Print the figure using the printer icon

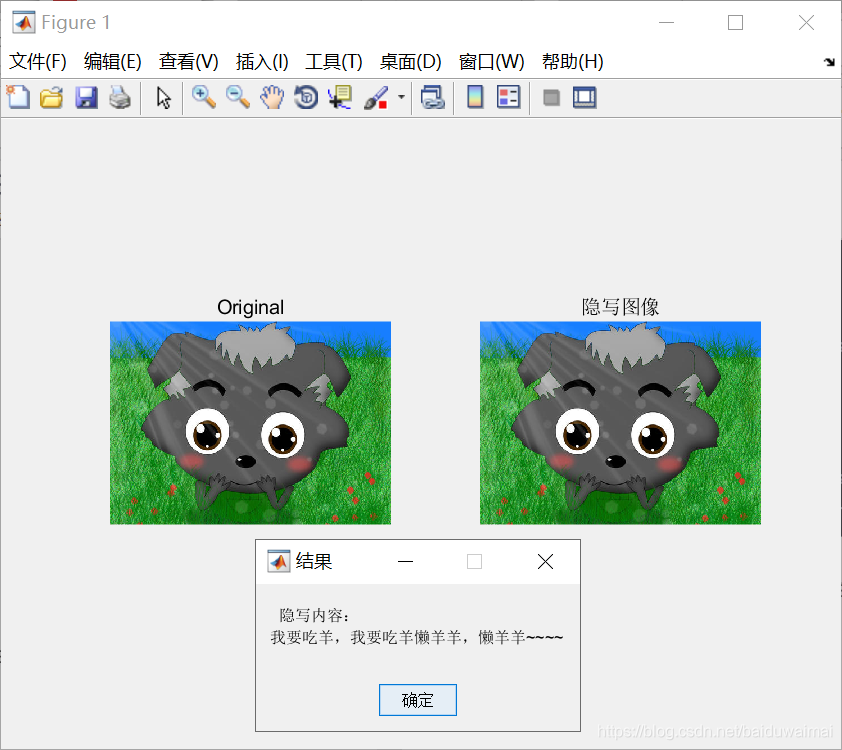pos(120,98)
